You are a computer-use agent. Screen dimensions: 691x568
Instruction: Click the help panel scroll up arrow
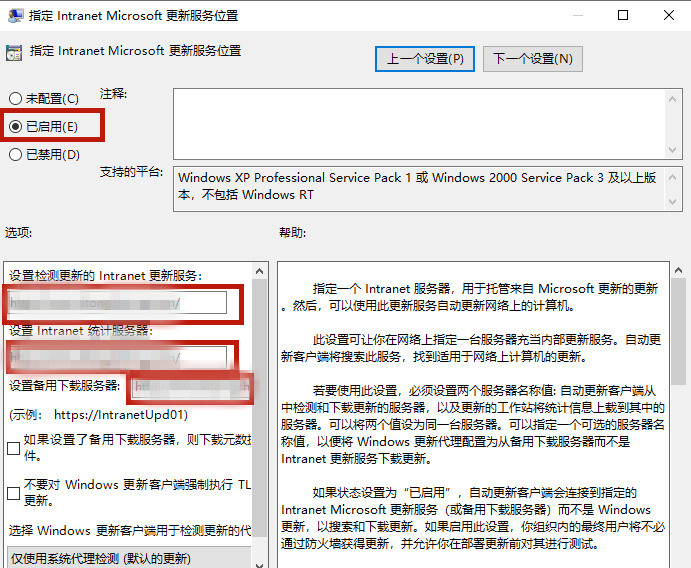pyautogui.click(x=679, y=270)
